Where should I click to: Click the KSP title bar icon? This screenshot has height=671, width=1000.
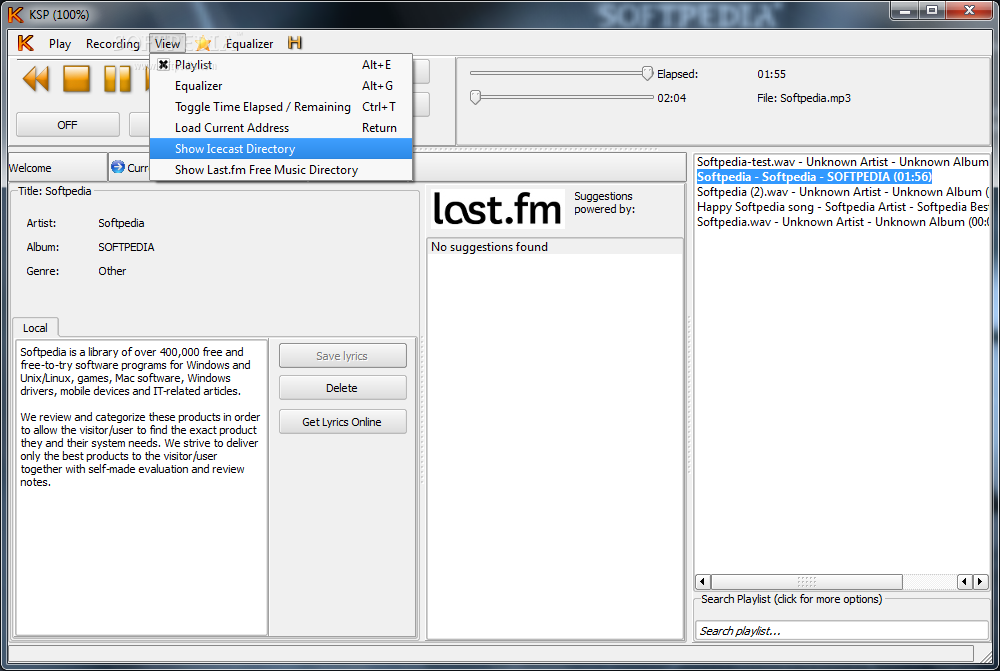15,14
